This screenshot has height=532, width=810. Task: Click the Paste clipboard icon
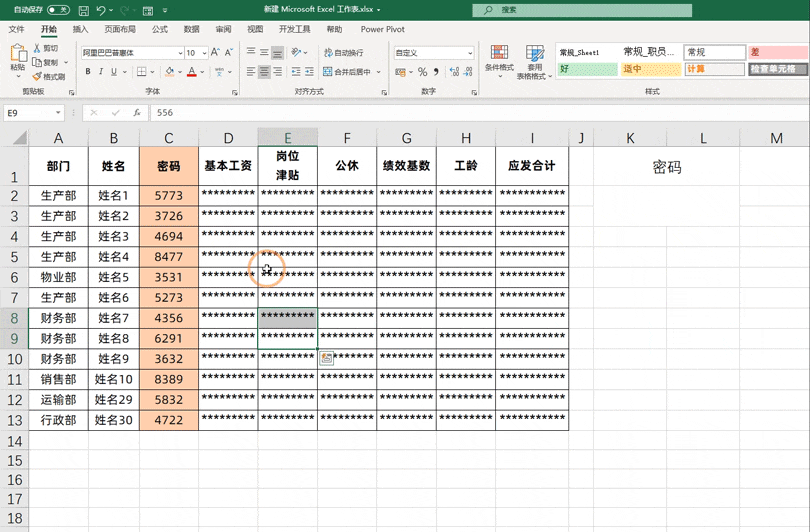[18, 53]
